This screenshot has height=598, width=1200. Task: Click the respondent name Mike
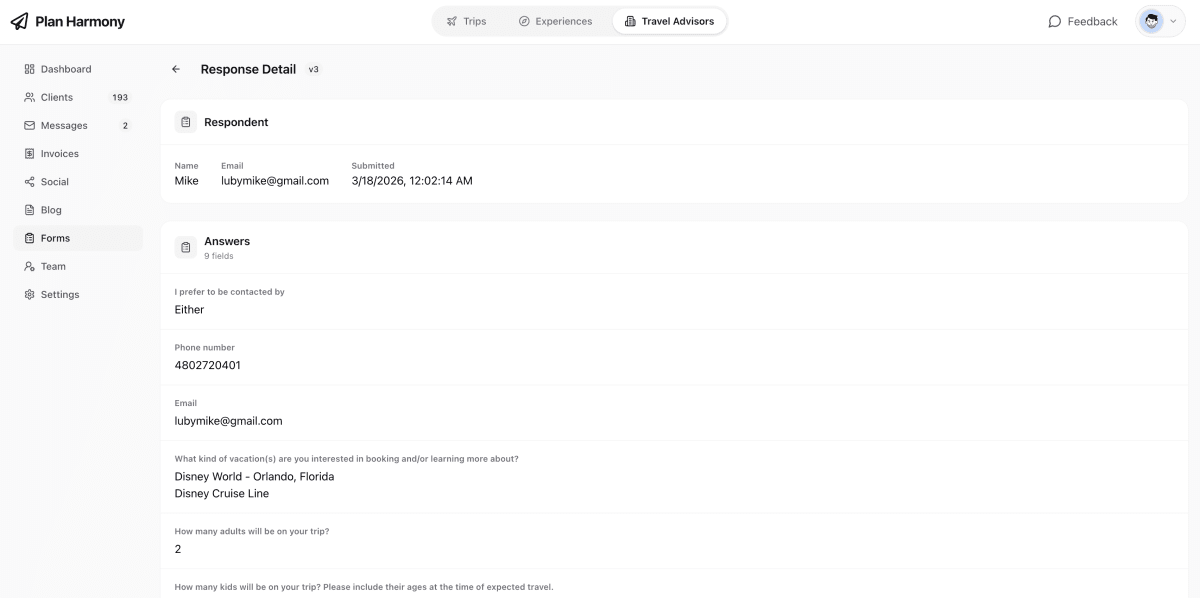[187, 181]
